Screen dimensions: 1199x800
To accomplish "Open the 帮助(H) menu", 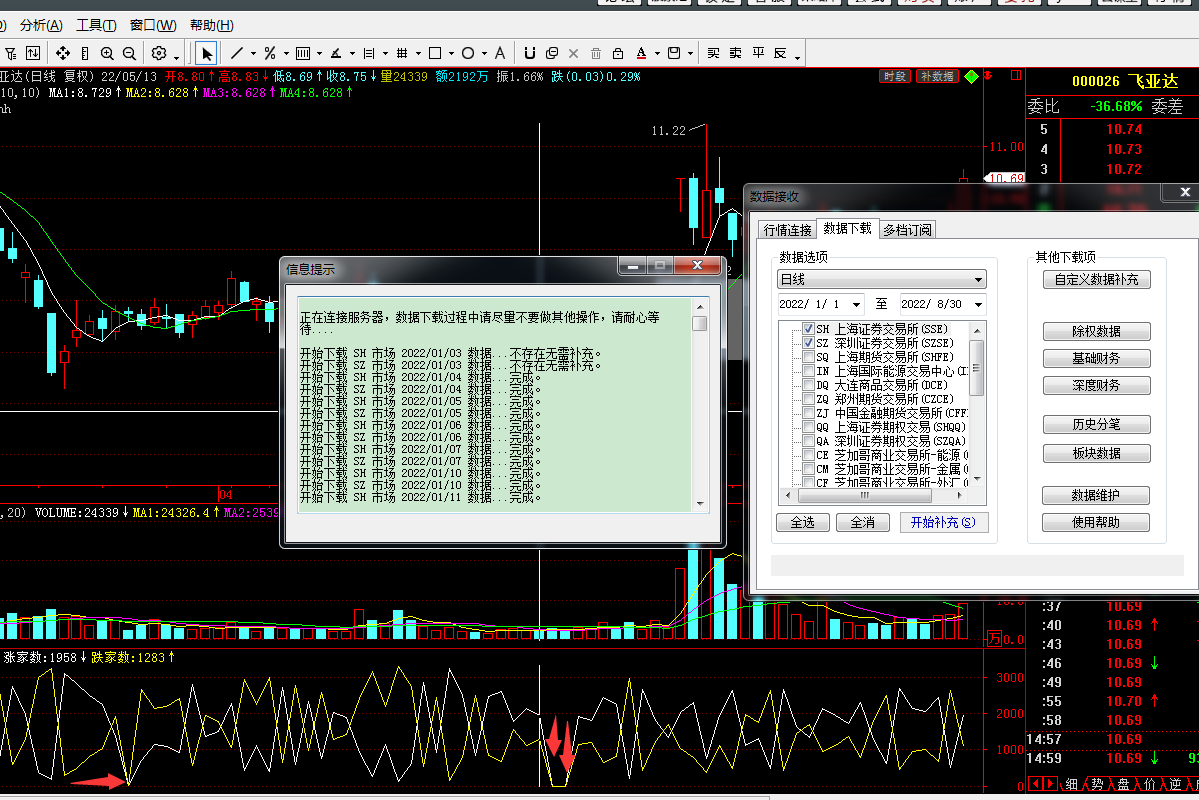I will click(x=212, y=25).
